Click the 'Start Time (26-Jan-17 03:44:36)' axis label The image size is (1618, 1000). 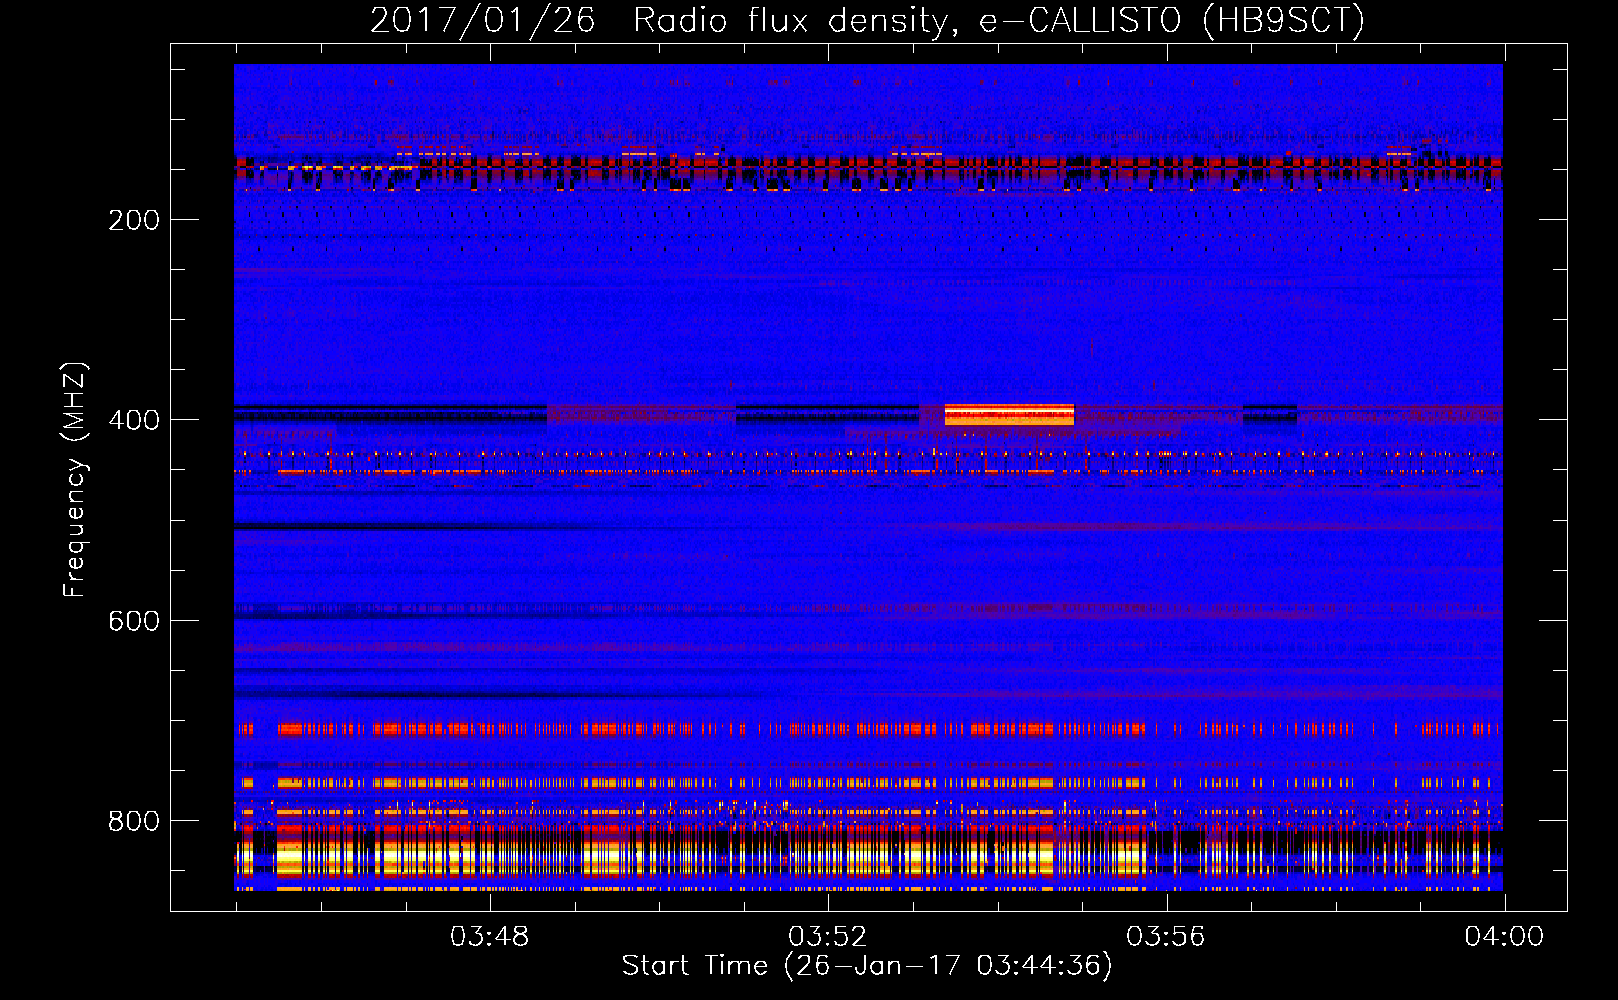click(x=867, y=966)
